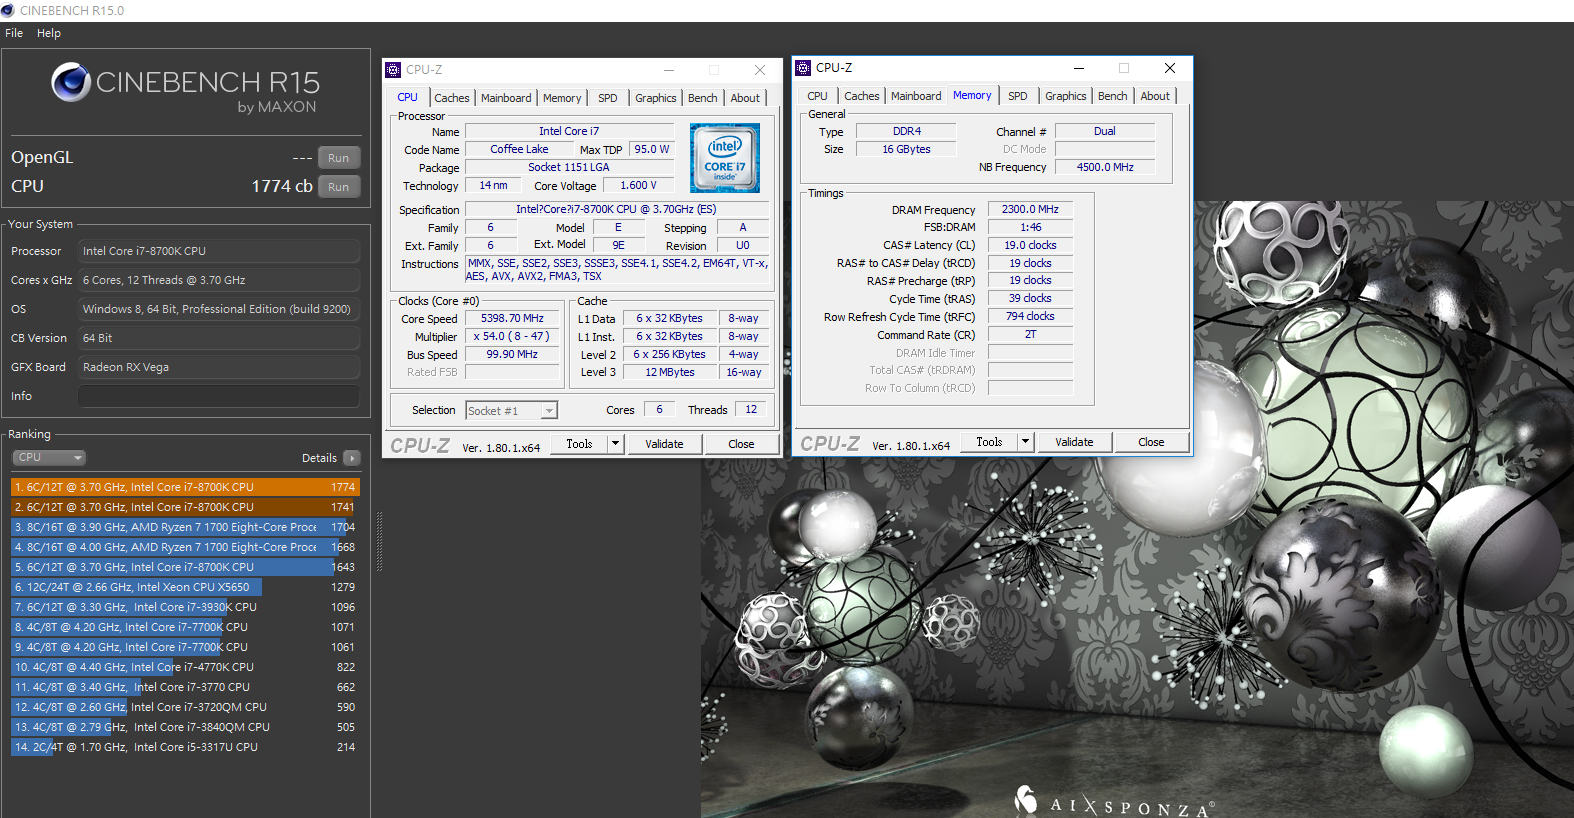
Task: Click the CPU-Z icon in left window title bar
Action: [393, 70]
